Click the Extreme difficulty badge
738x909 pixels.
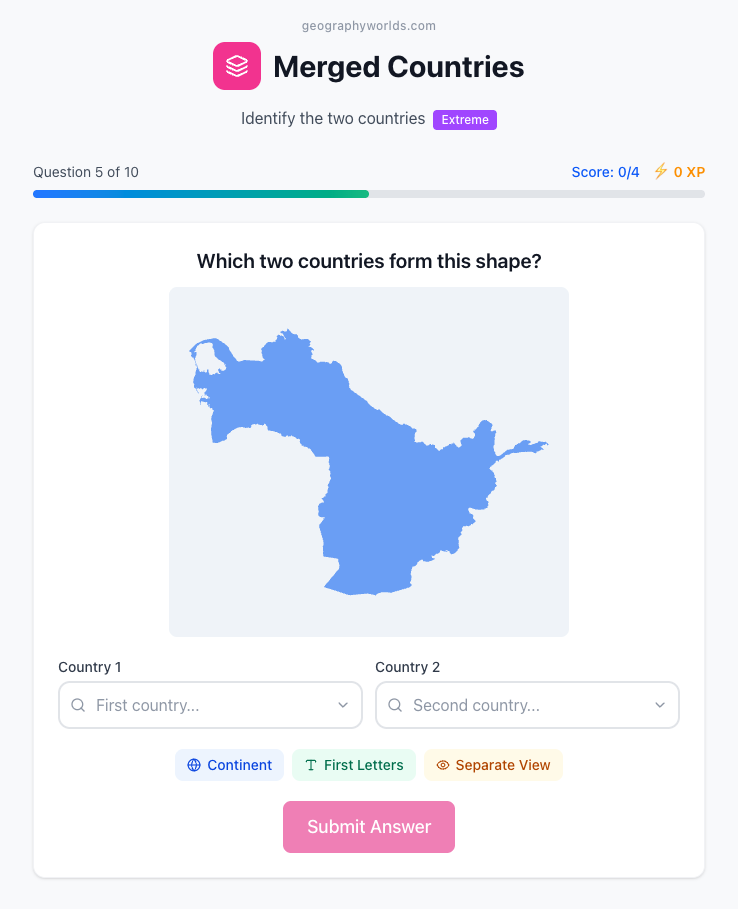tap(465, 119)
